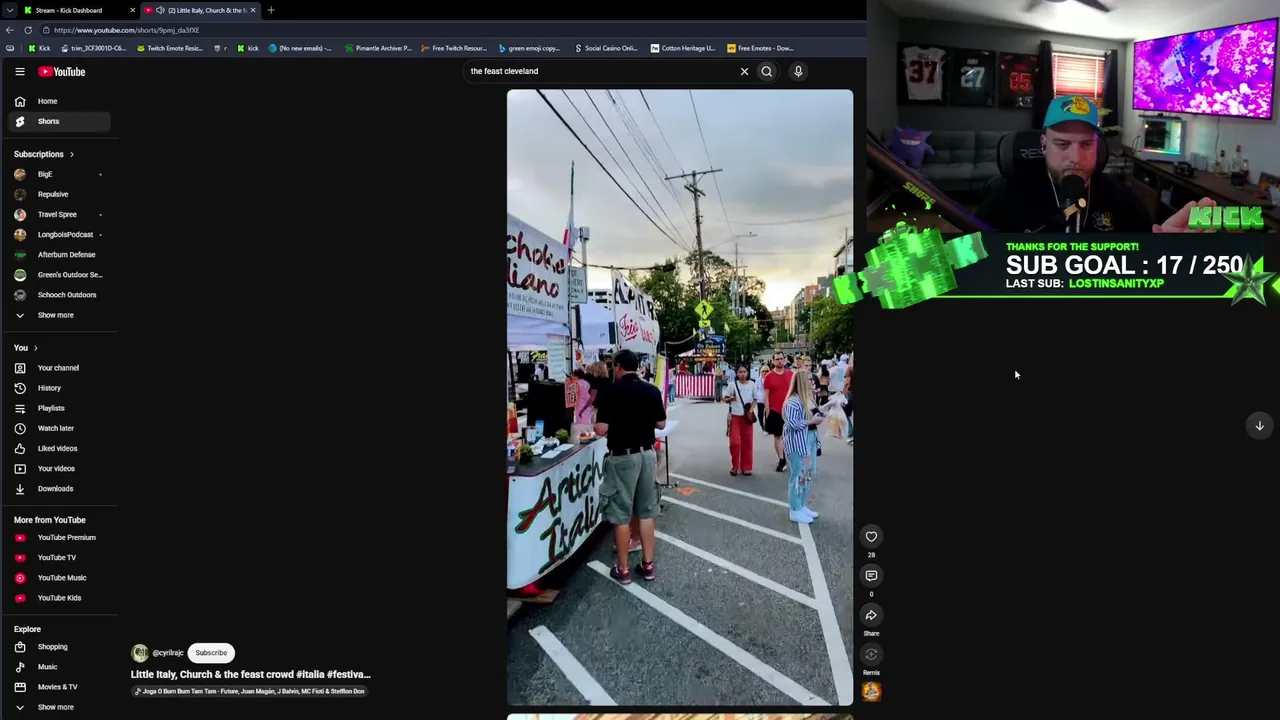Go to the next Short with the down arrow
Viewport: 1280px width, 720px height.
tap(1259, 425)
